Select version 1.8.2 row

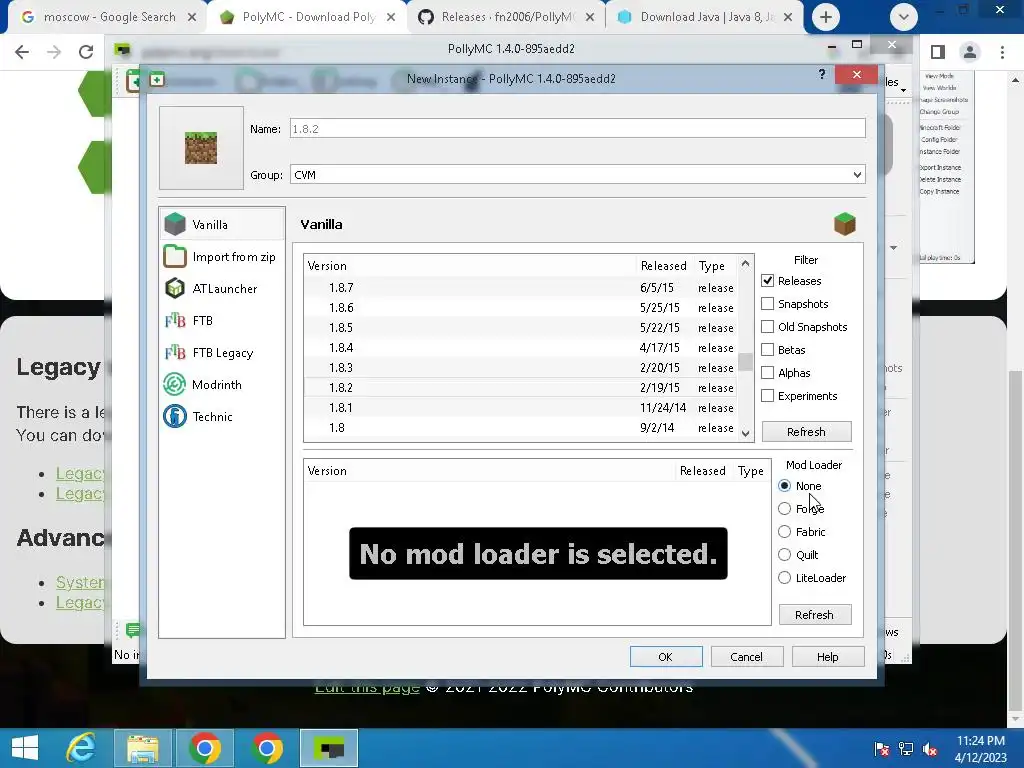pos(520,388)
